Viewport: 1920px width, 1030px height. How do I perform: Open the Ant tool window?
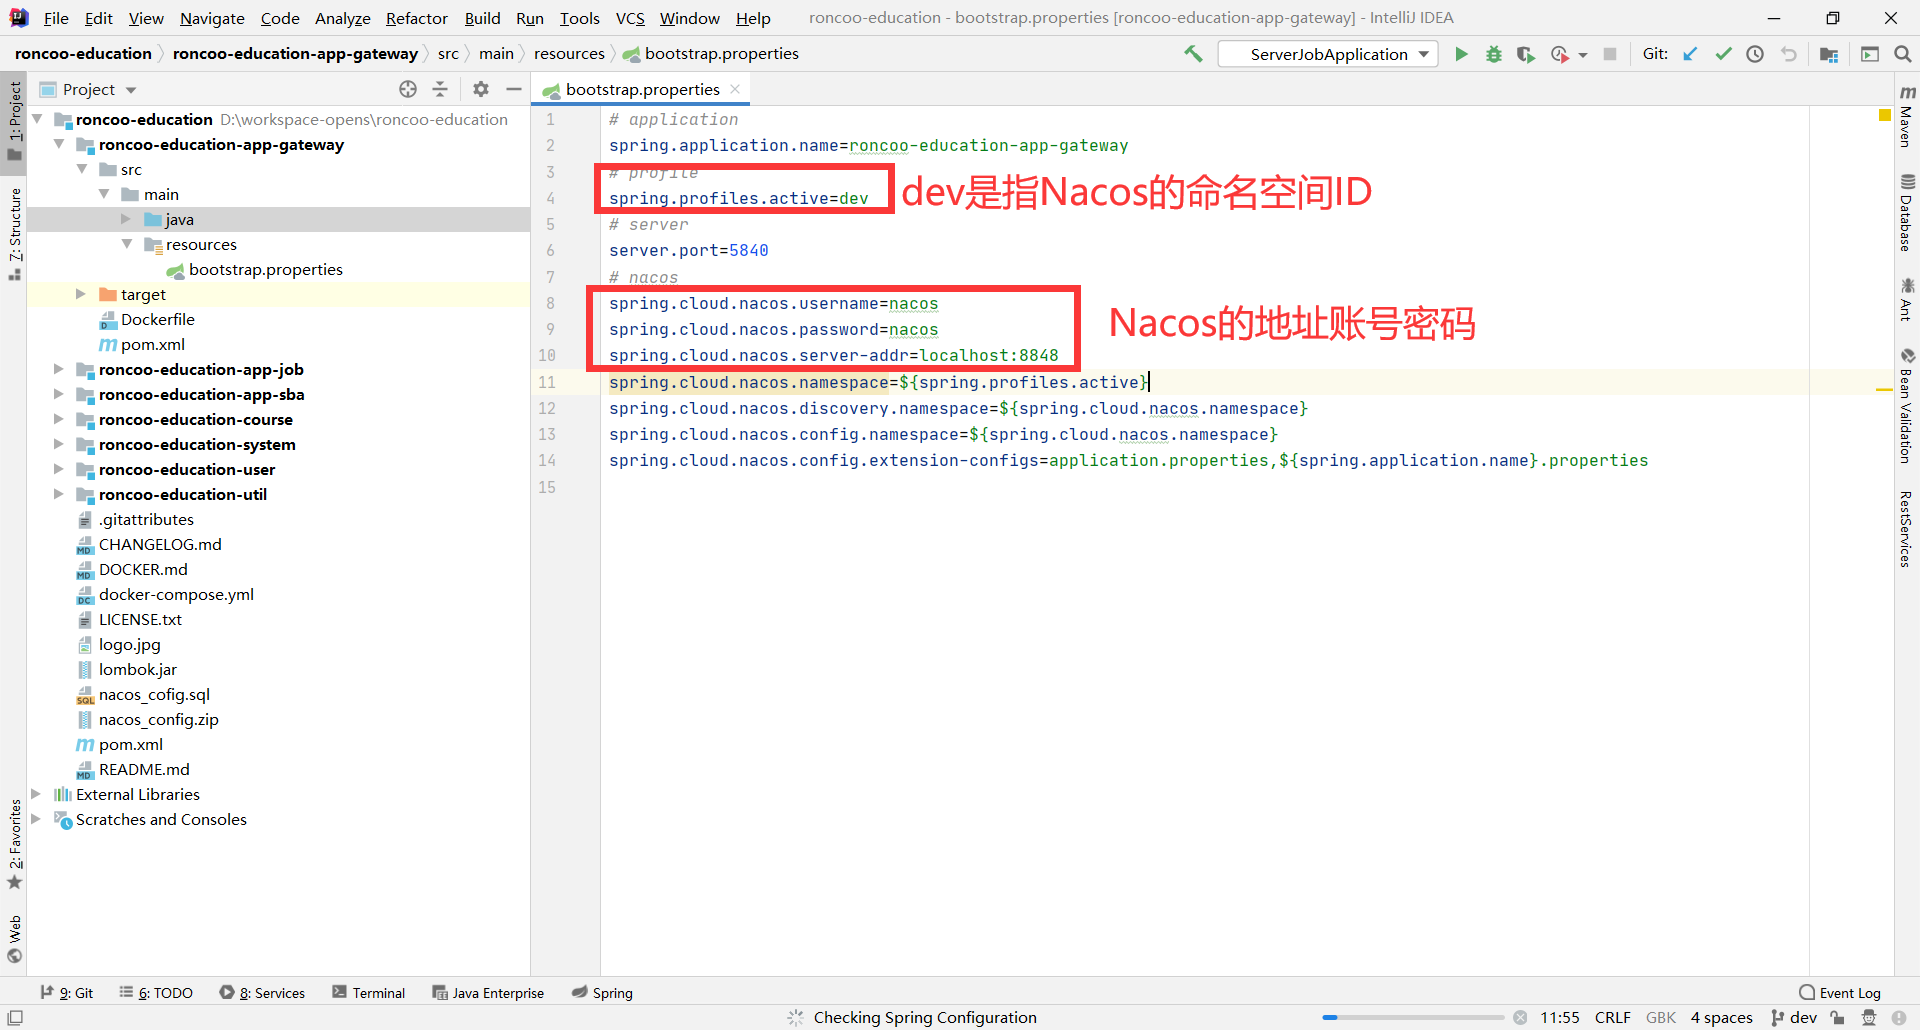(1907, 299)
